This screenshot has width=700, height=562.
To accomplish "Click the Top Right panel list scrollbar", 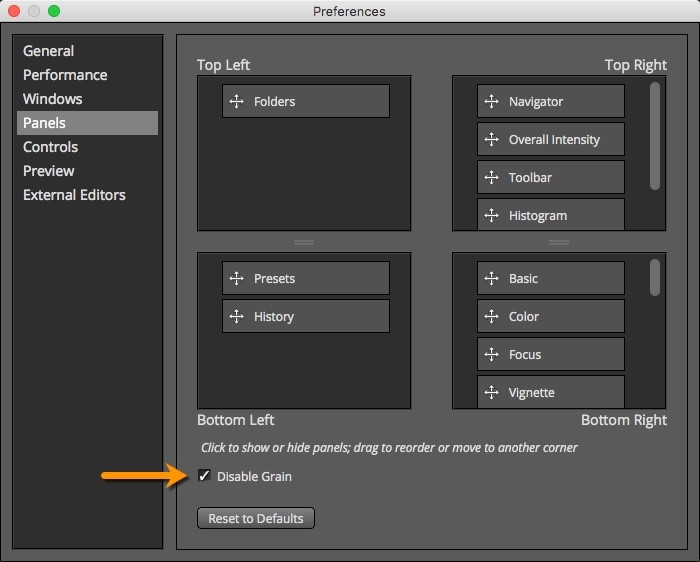I will [655, 135].
